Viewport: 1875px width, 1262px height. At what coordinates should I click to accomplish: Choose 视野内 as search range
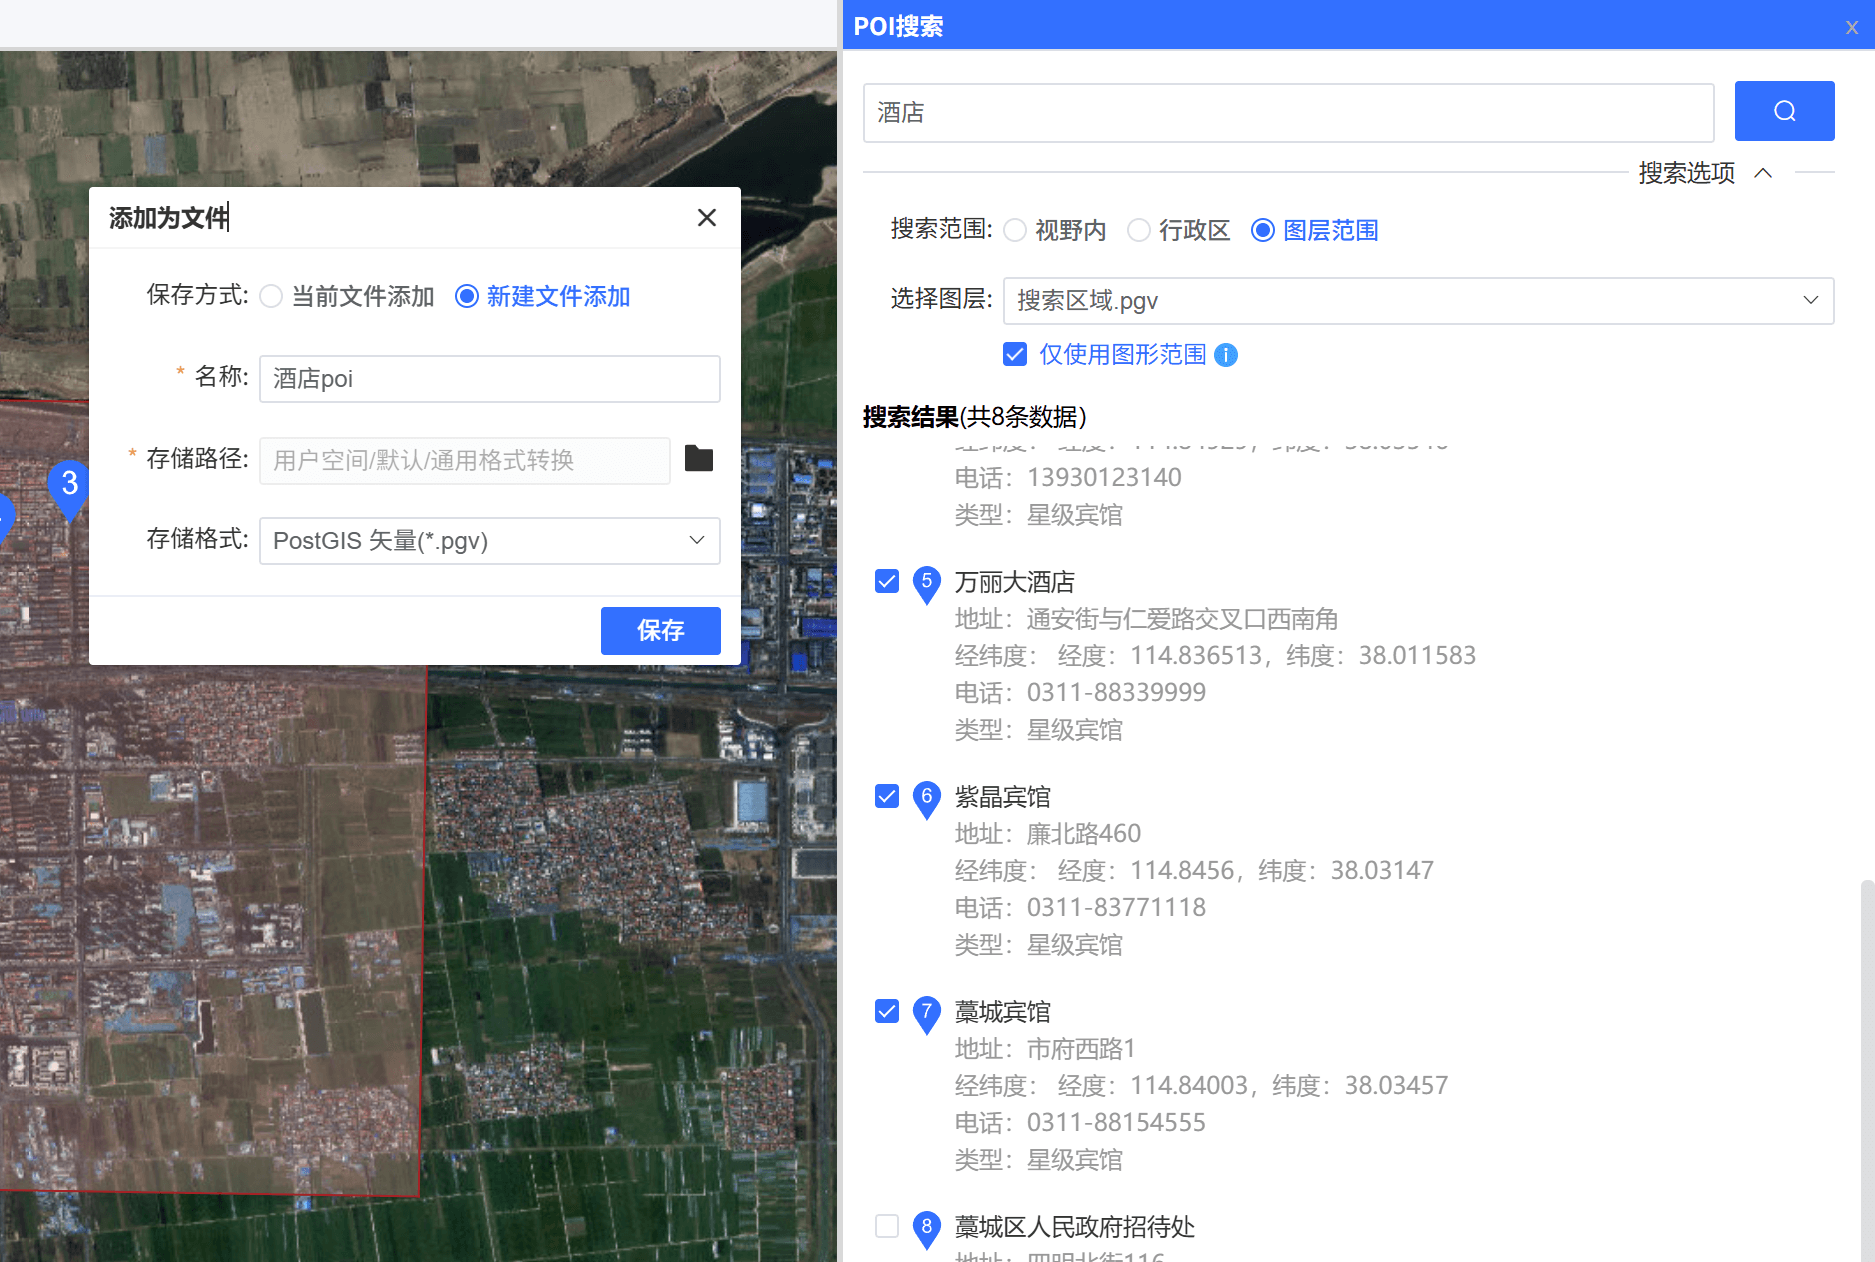coord(1015,231)
